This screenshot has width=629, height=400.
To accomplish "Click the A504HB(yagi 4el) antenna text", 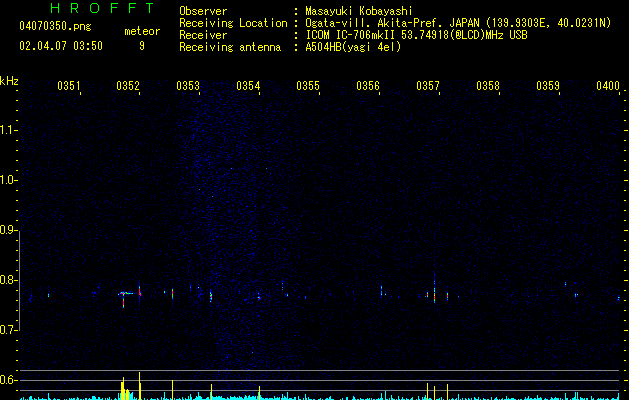I will [353, 47].
